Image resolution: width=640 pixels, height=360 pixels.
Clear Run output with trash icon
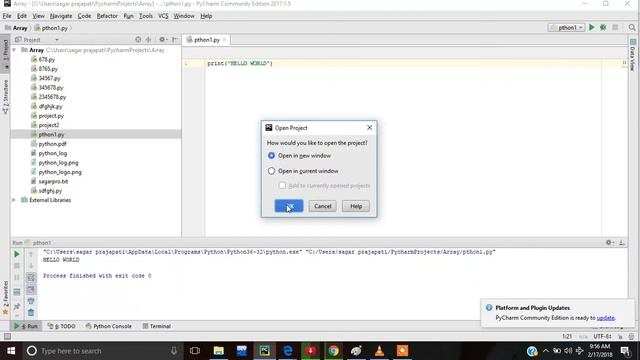pos(31,313)
